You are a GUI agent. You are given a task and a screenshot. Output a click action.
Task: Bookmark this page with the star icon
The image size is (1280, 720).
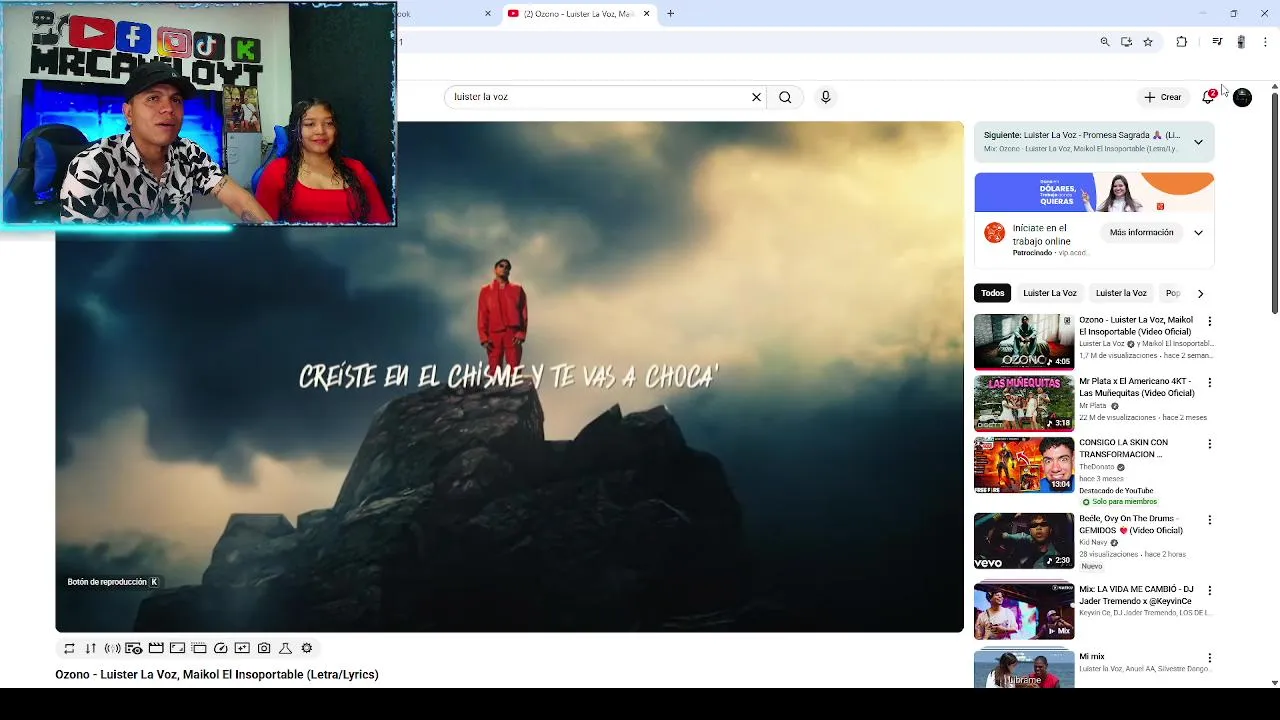[x=1148, y=42]
